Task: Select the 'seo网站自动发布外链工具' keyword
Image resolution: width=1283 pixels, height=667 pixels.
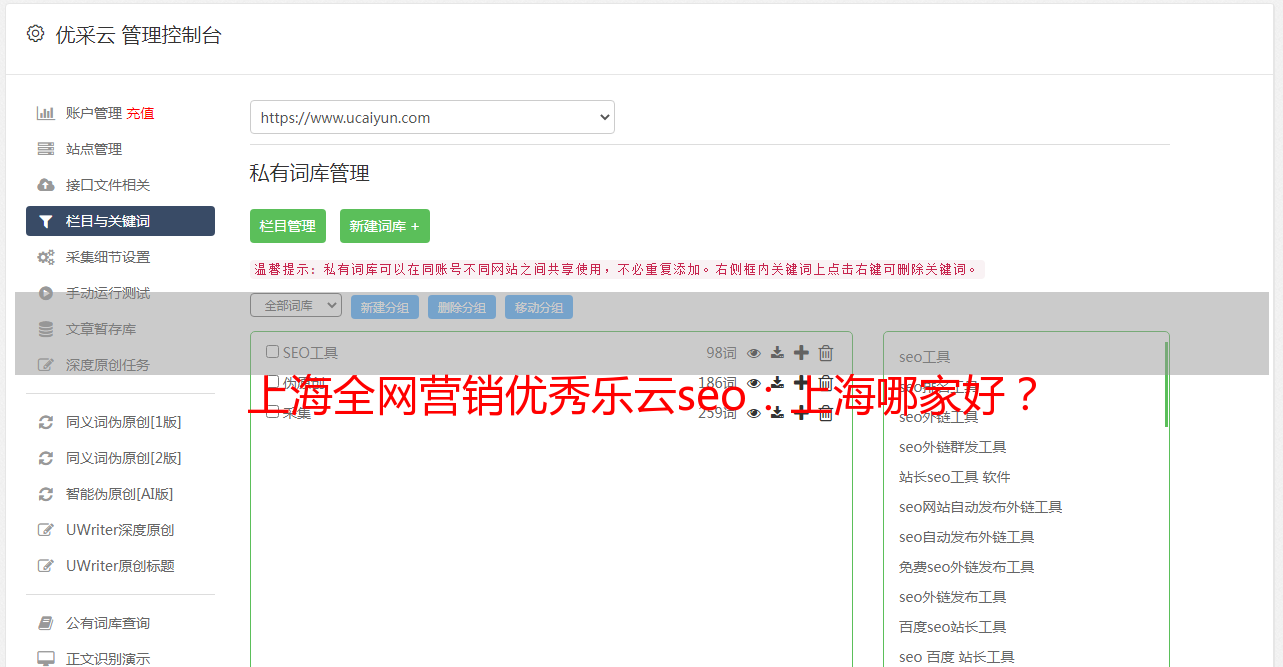Action: tap(981, 507)
